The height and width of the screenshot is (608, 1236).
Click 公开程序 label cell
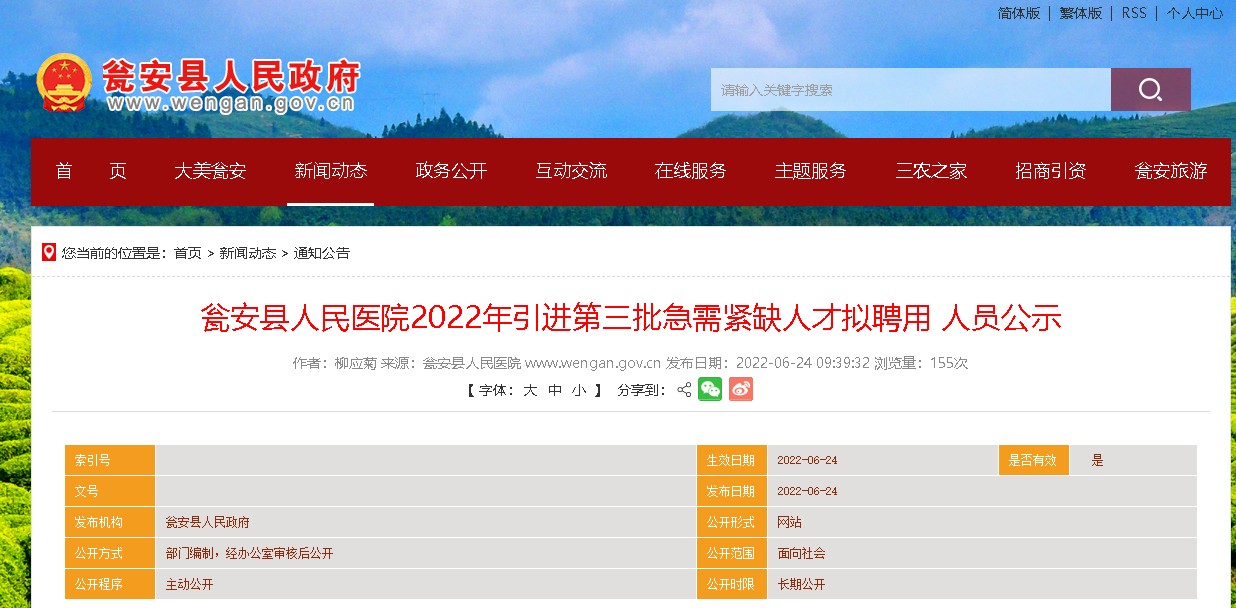click(x=110, y=584)
